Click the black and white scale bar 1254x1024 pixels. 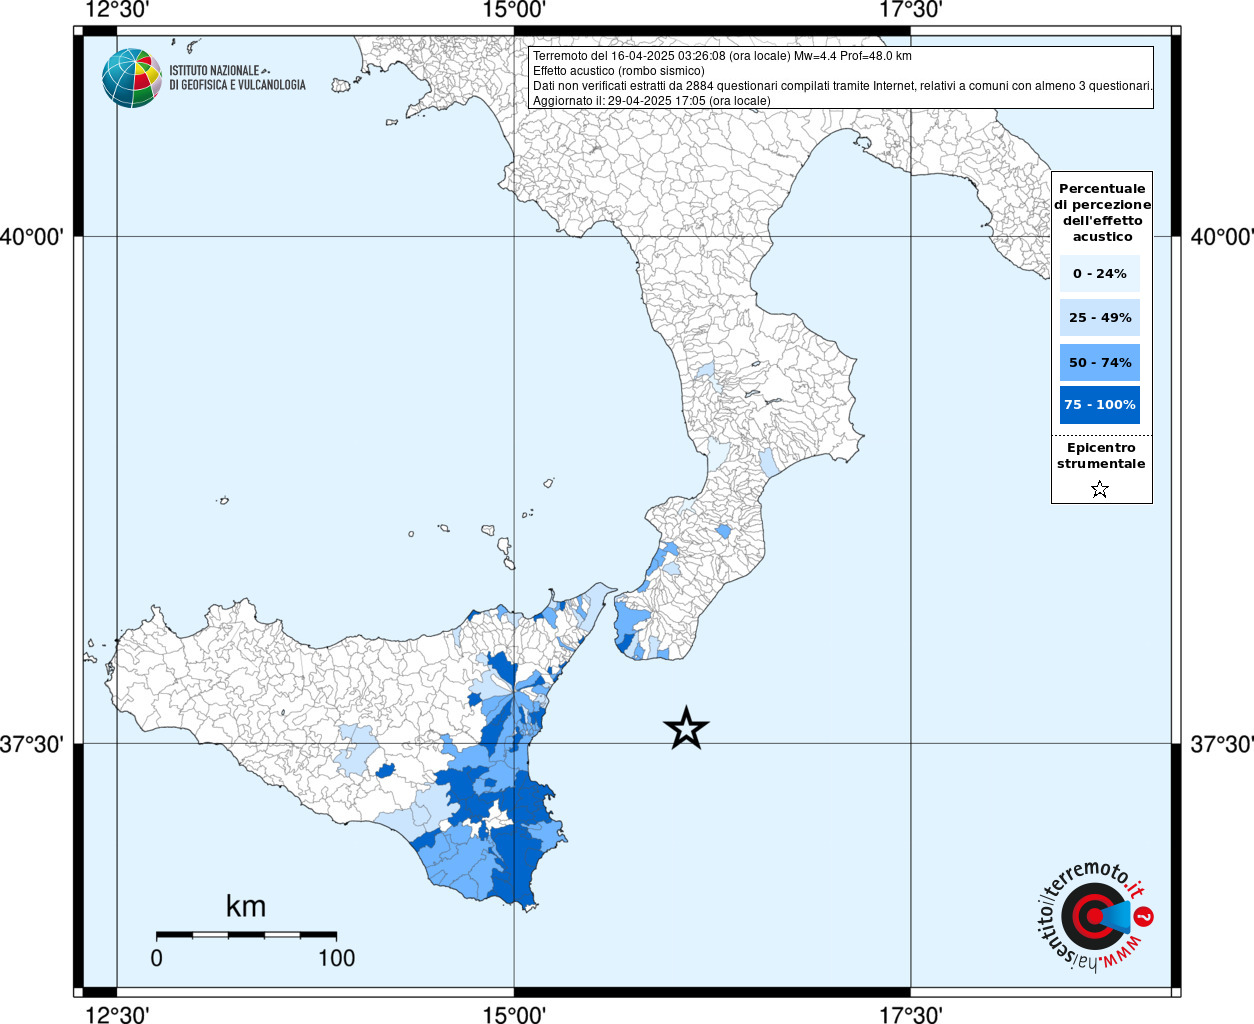[246, 935]
